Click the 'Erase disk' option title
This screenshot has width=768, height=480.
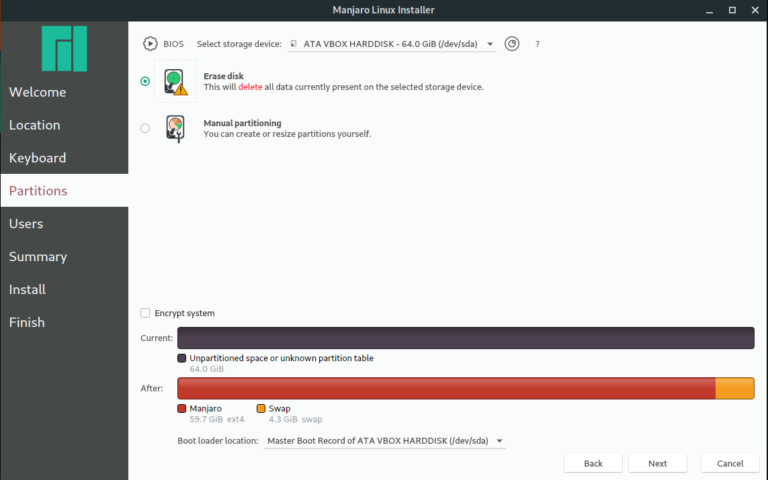coord(223,76)
